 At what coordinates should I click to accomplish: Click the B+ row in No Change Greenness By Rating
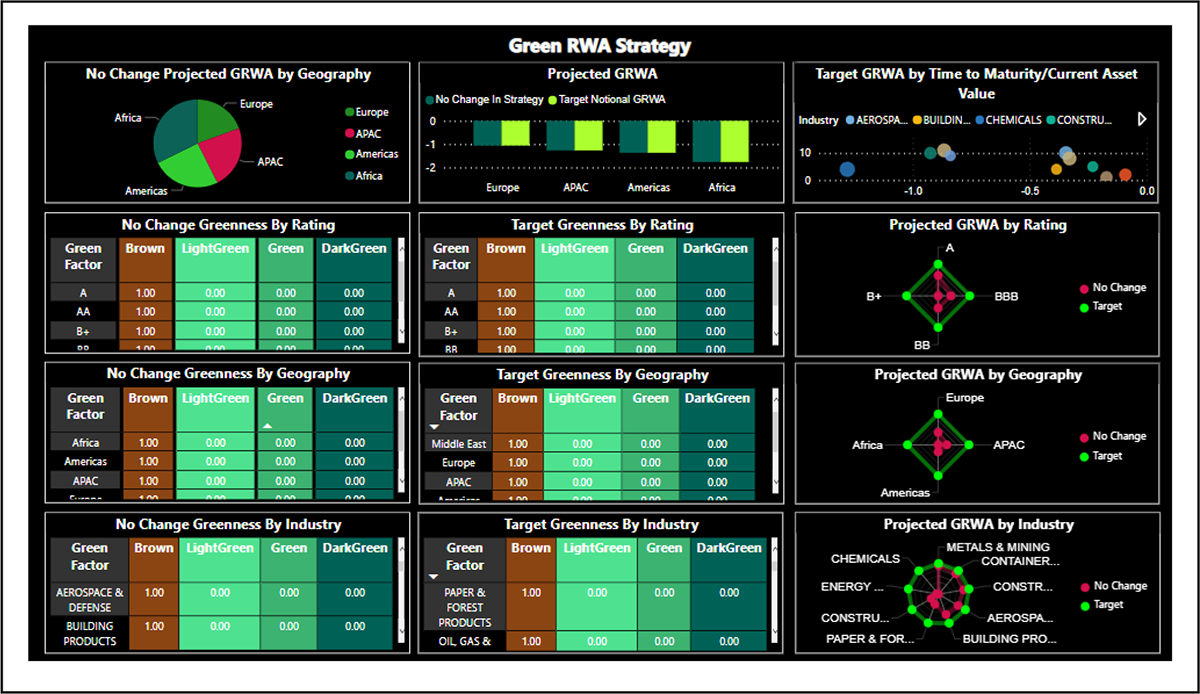221,331
